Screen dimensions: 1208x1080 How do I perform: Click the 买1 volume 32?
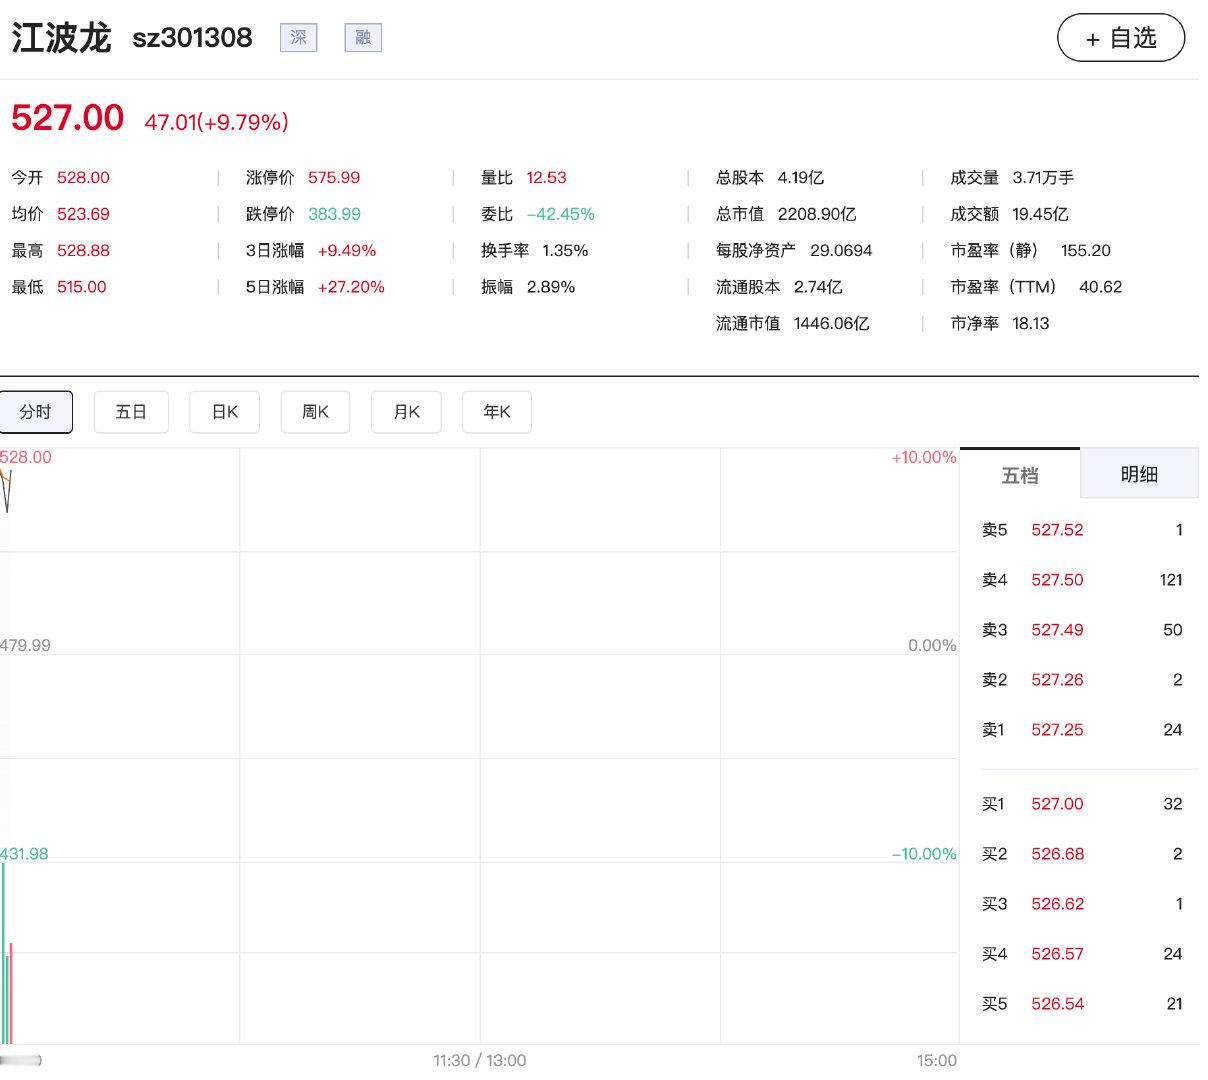click(1173, 804)
